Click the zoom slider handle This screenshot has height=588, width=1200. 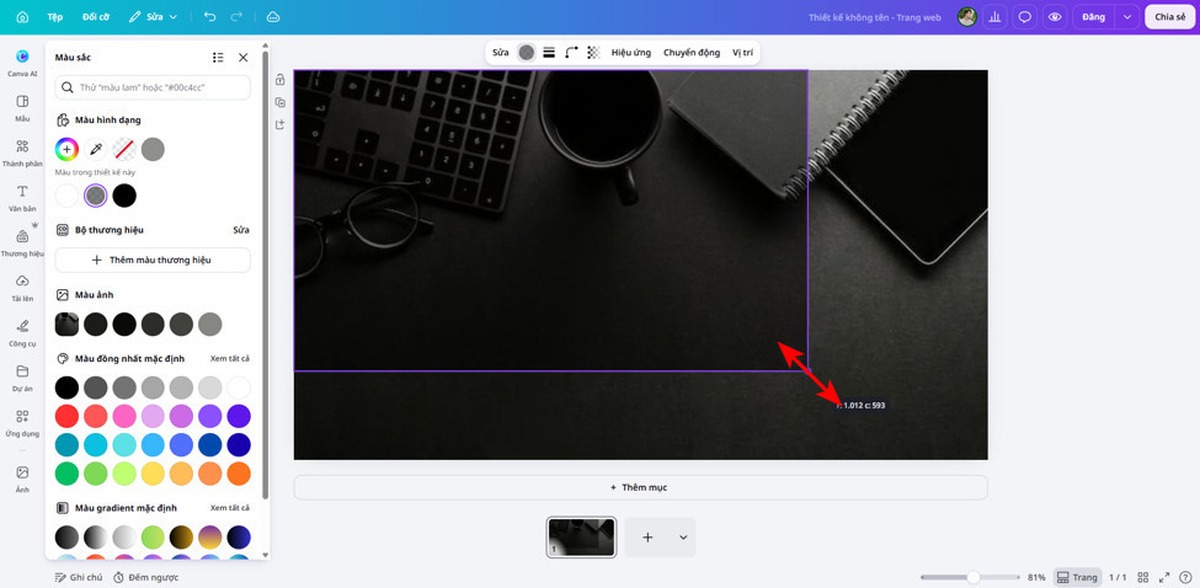(x=973, y=577)
